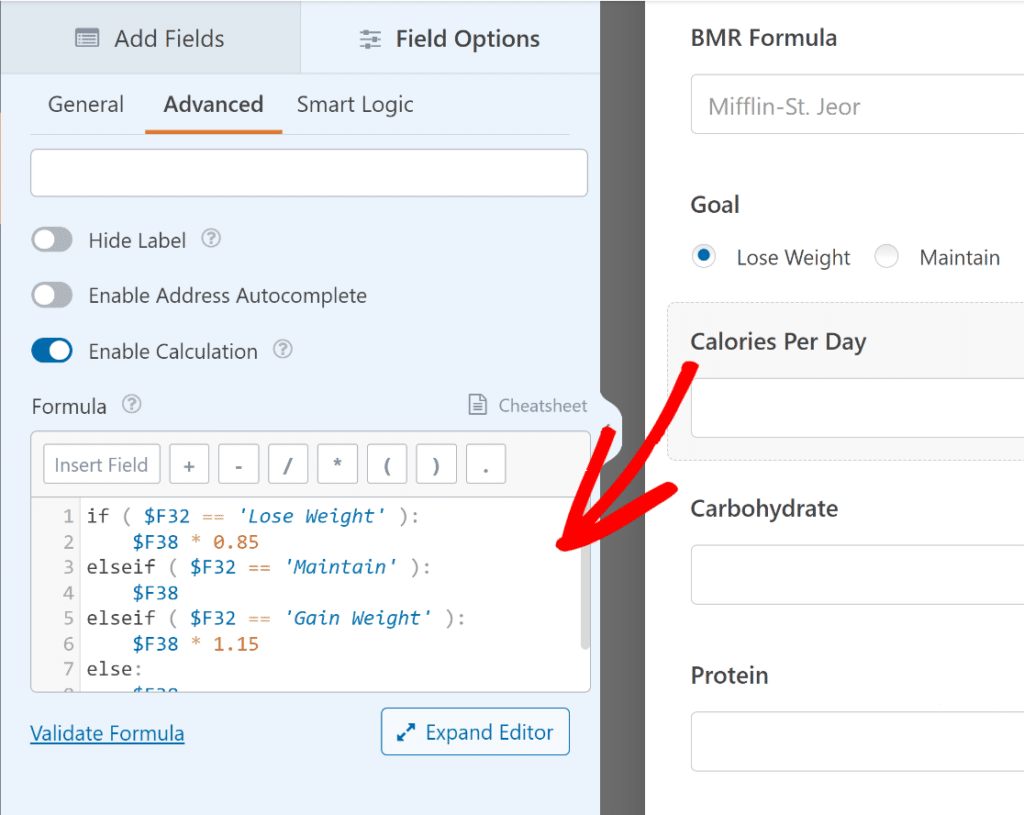The height and width of the screenshot is (815, 1024).
Task: Click the division operator in the formula toolbar
Action: (x=288, y=463)
